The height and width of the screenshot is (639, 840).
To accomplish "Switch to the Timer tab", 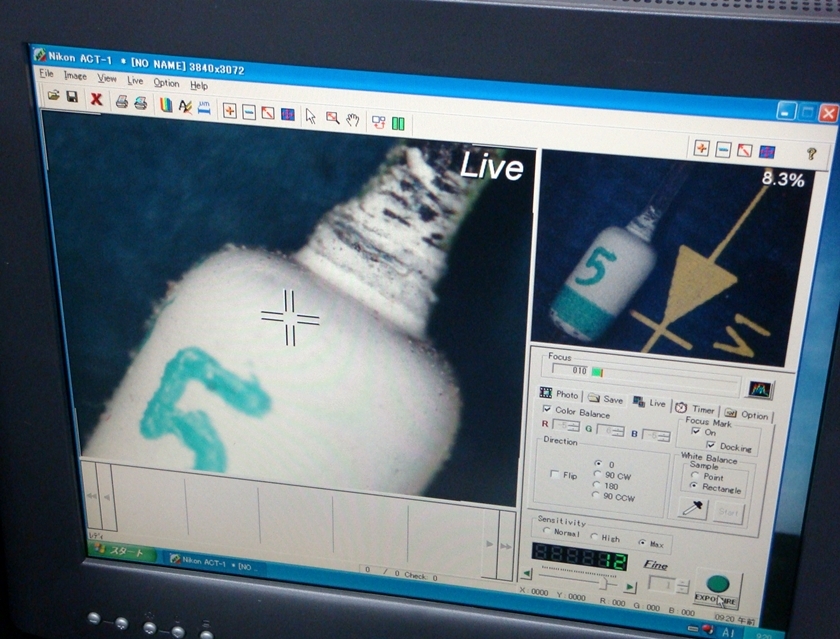I will 695,409.
